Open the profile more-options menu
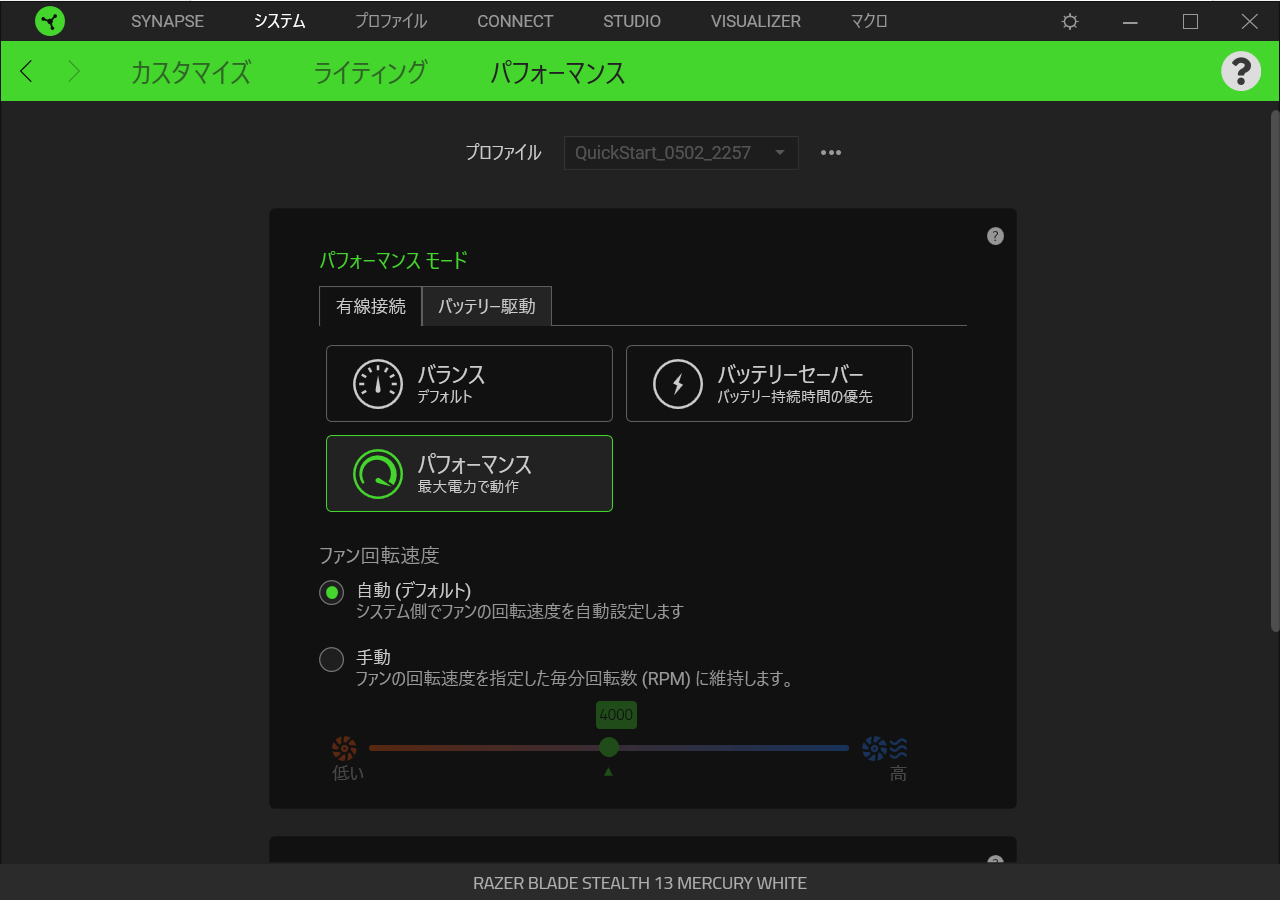1280x900 pixels. pos(831,152)
